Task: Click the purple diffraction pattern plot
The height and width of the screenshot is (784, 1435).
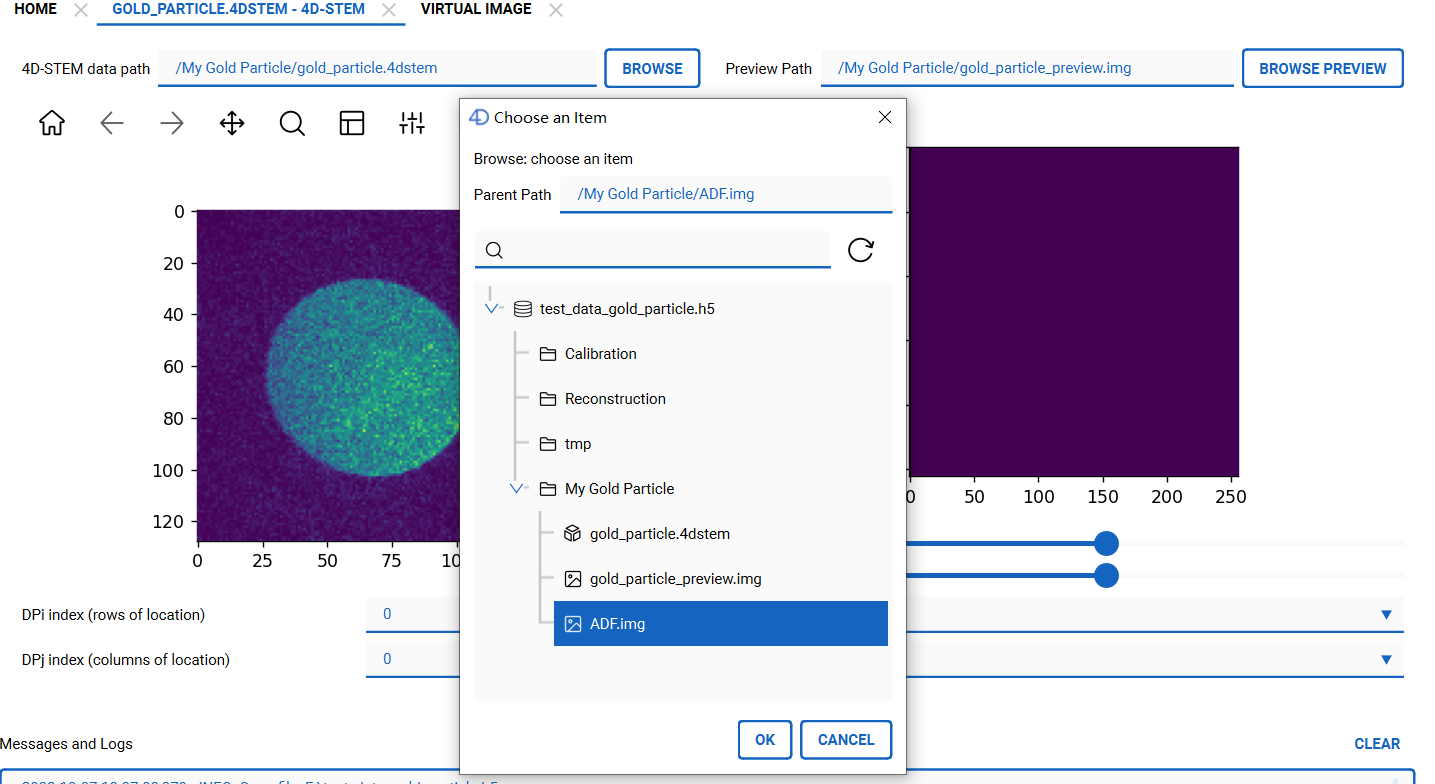Action: pyautogui.click(x=1073, y=312)
